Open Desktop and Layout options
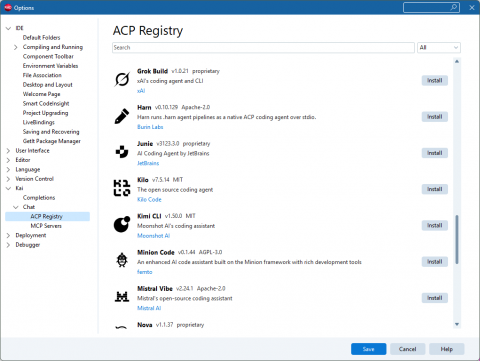The image size is (480, 361). tap(48, 85)
